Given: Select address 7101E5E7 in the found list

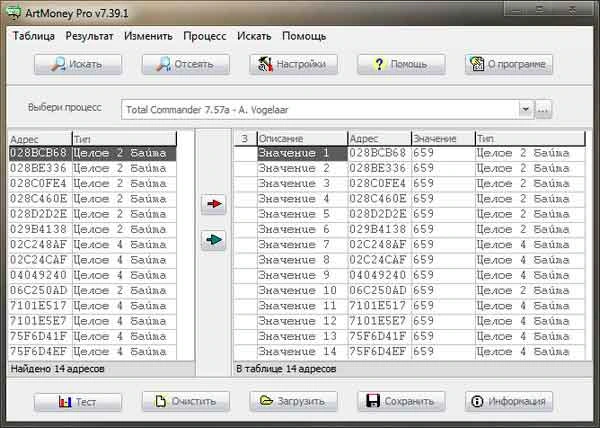Looking at the screenshot, I should [39, 321].
